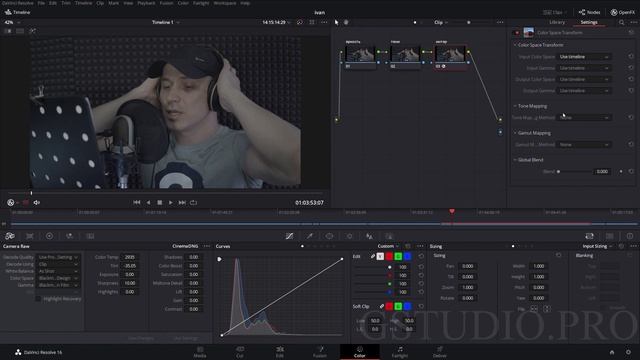Open the Input Gamma dropdown
The height and width of the screenshot is (360, 640).
tap(584, 68)
